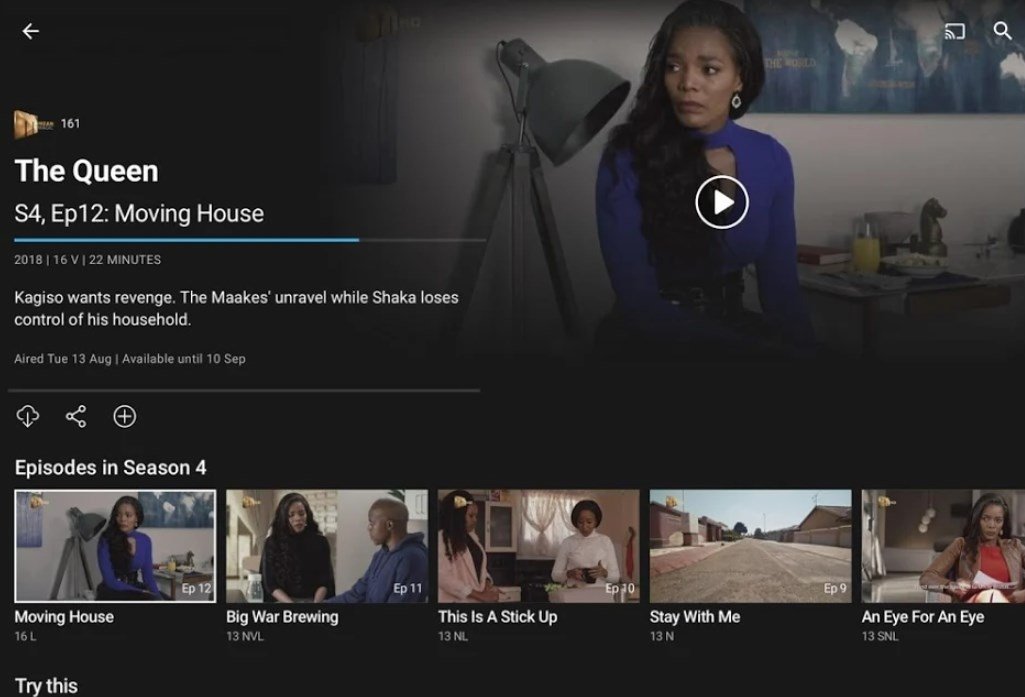Open search with the magnifier icon
Screen dimensions: 1025x697
(1002, 31)
